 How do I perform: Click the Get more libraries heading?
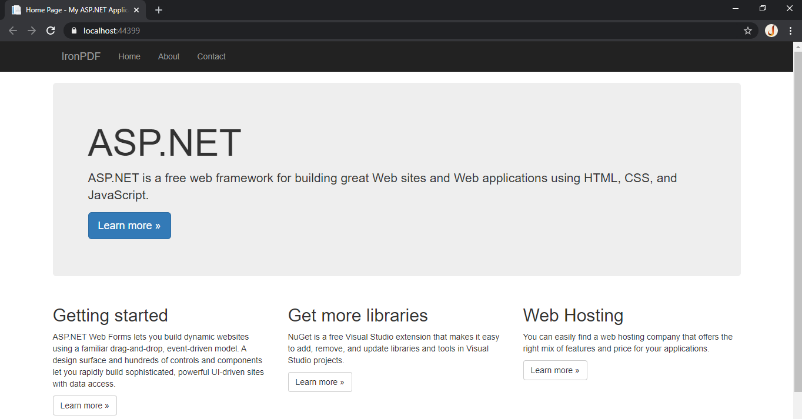click(358, 316)
